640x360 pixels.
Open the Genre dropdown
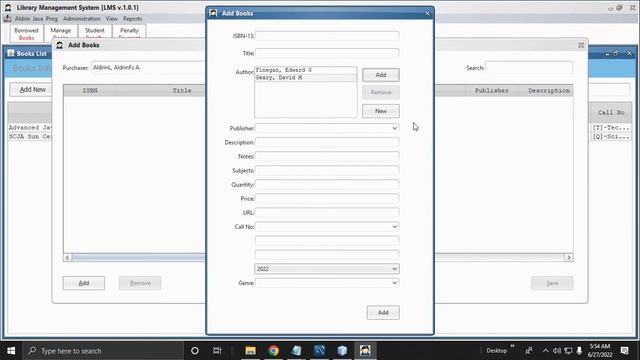[394, 282]
